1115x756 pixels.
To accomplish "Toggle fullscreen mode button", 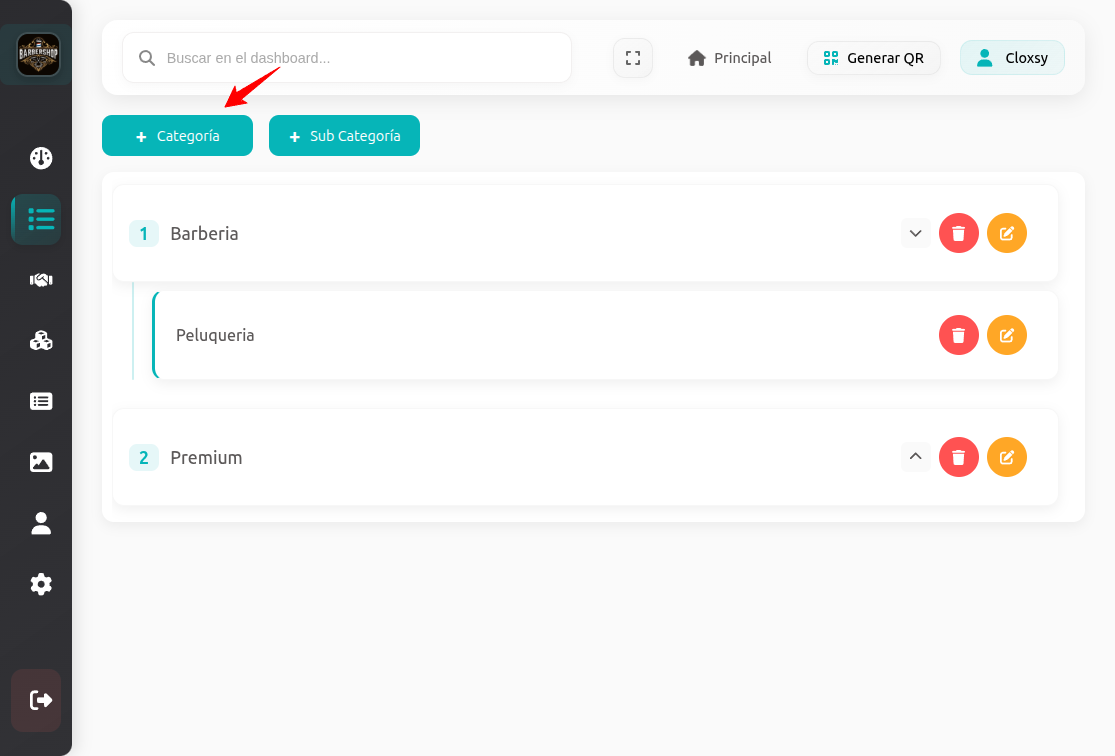I will pos(633,58).
